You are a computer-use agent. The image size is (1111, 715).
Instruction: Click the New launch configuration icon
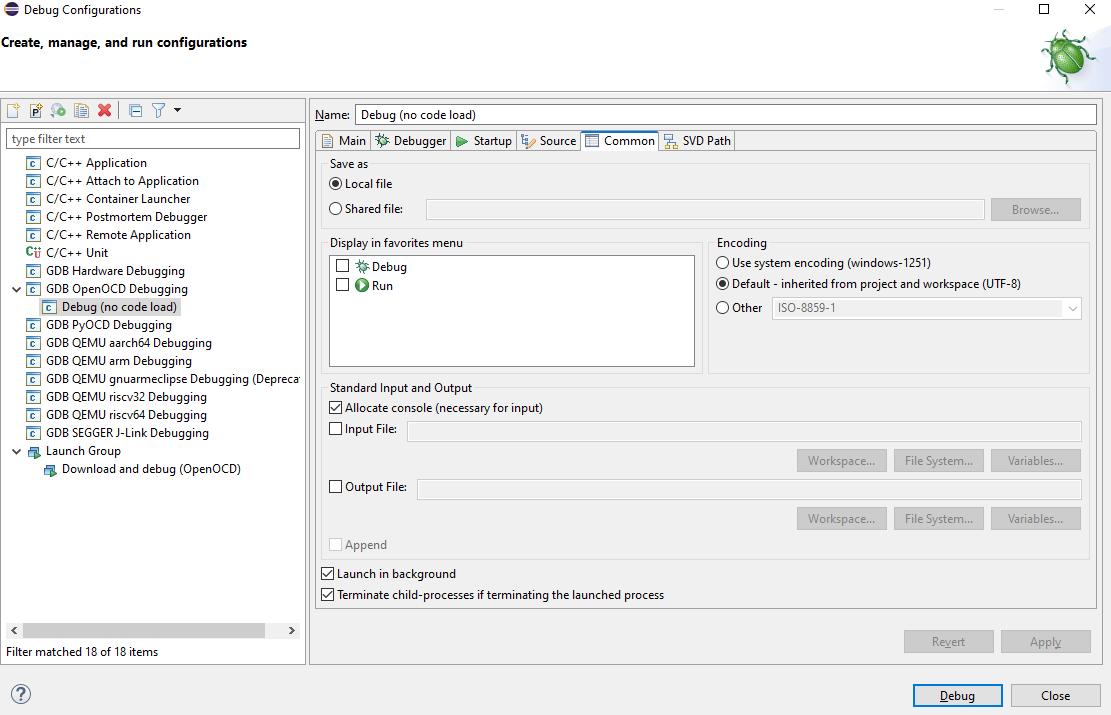click(x=13, y=110)
